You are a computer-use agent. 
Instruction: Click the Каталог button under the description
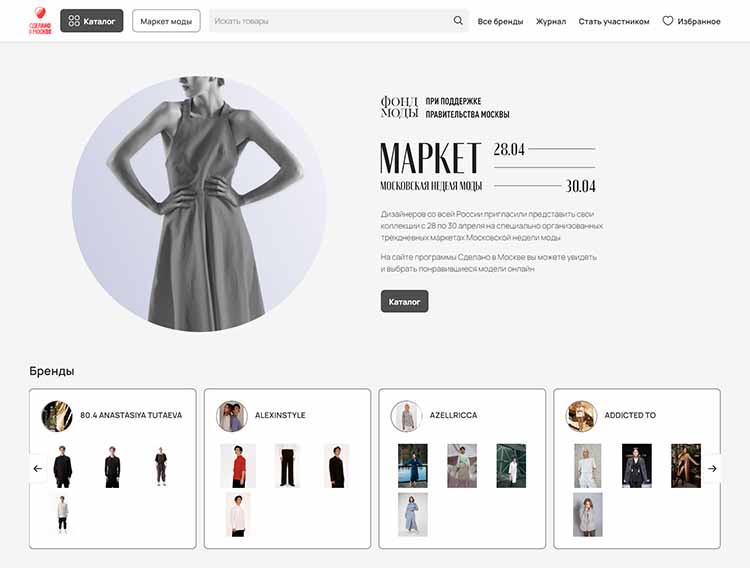click(404, 301)
